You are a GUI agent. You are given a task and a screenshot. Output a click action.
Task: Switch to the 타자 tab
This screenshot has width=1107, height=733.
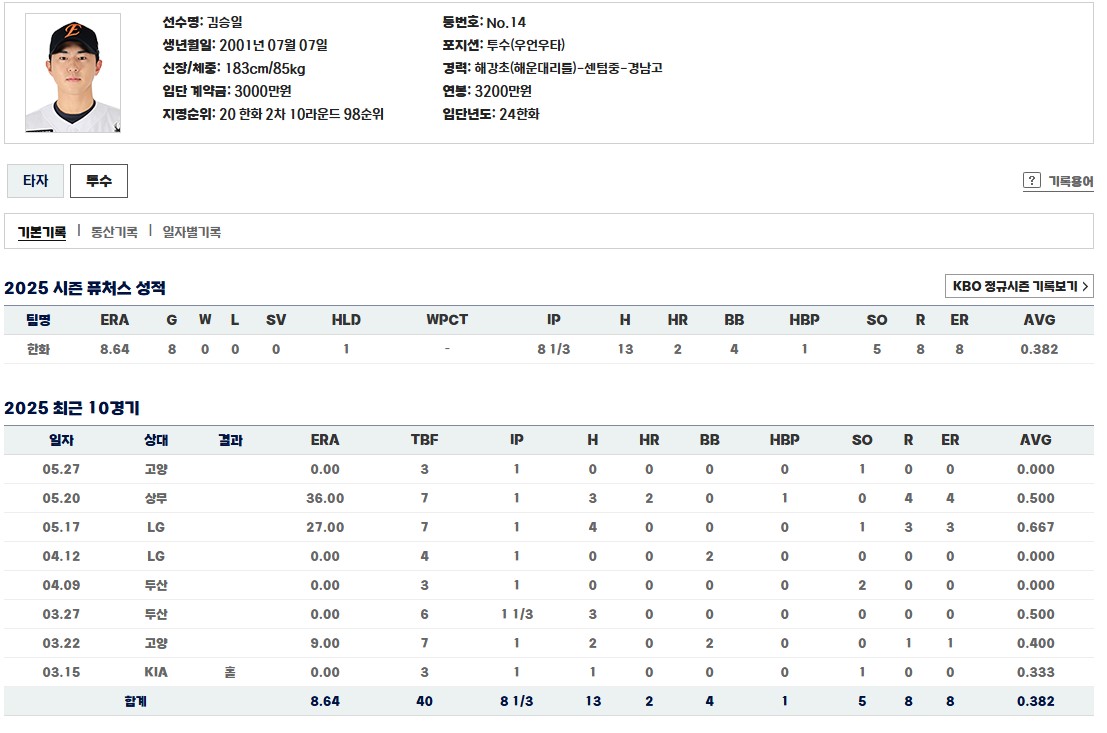tap(35, 181)
